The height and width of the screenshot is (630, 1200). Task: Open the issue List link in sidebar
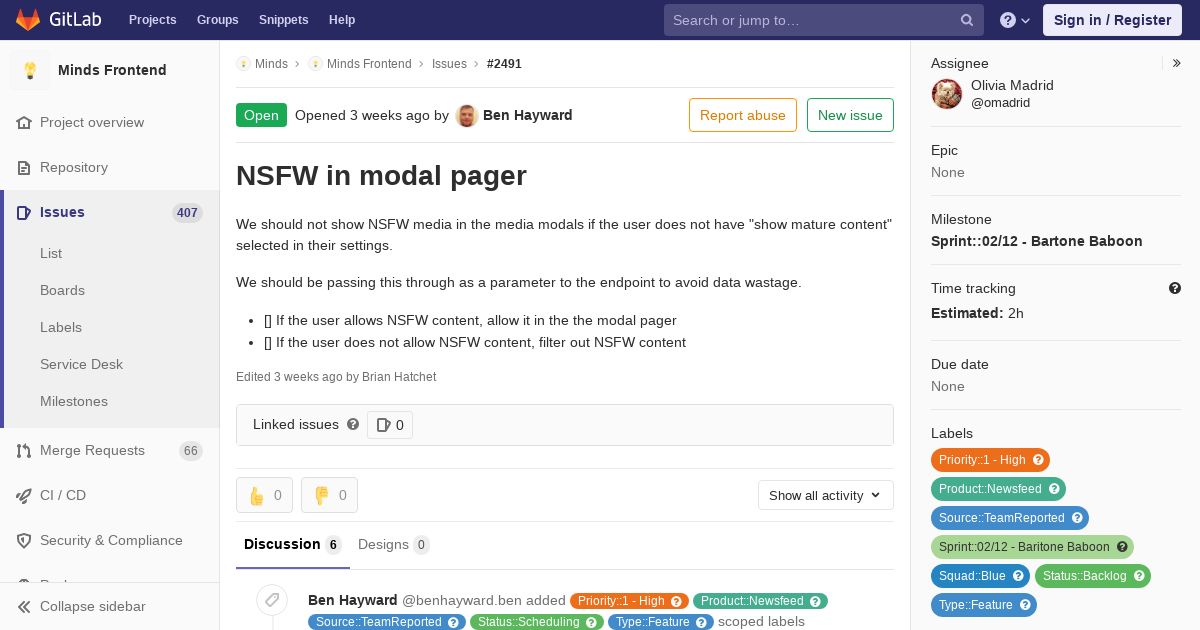tap(51, 253)
